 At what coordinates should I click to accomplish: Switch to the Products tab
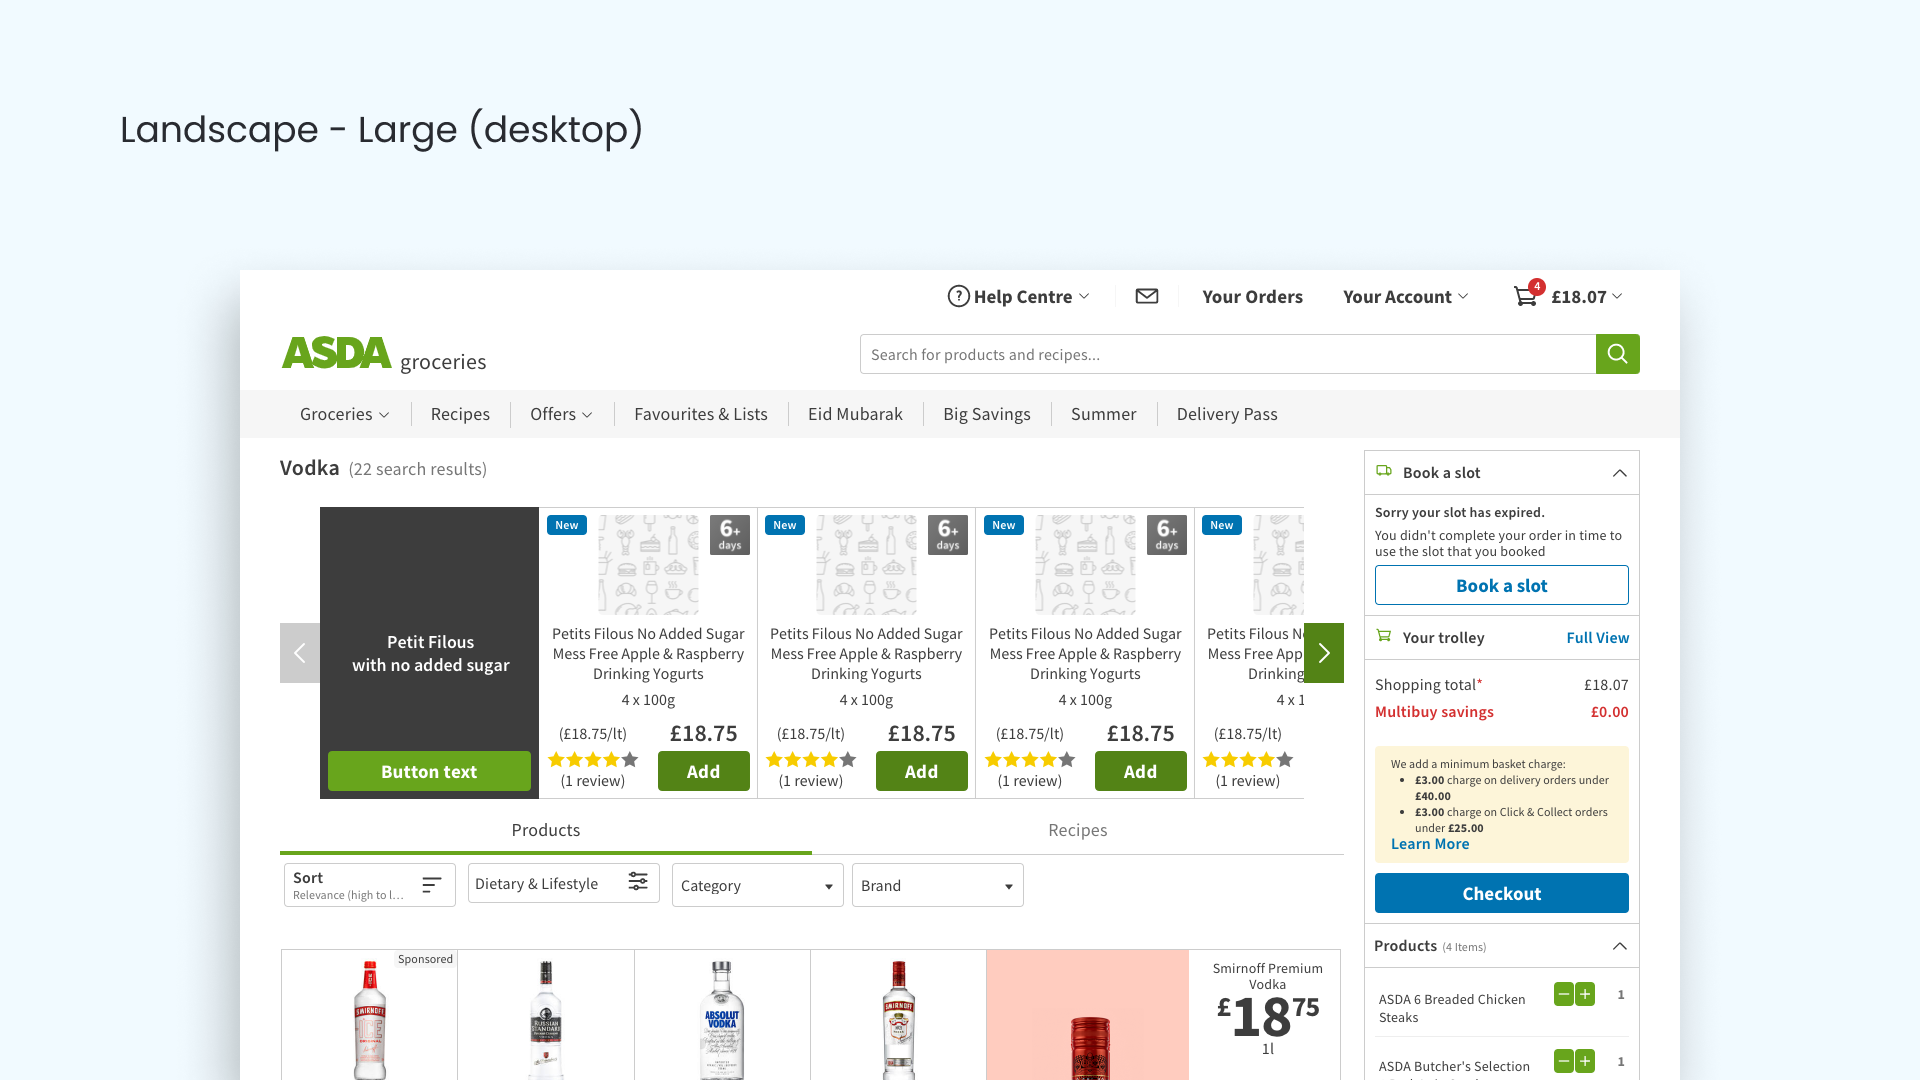(546, 830)
